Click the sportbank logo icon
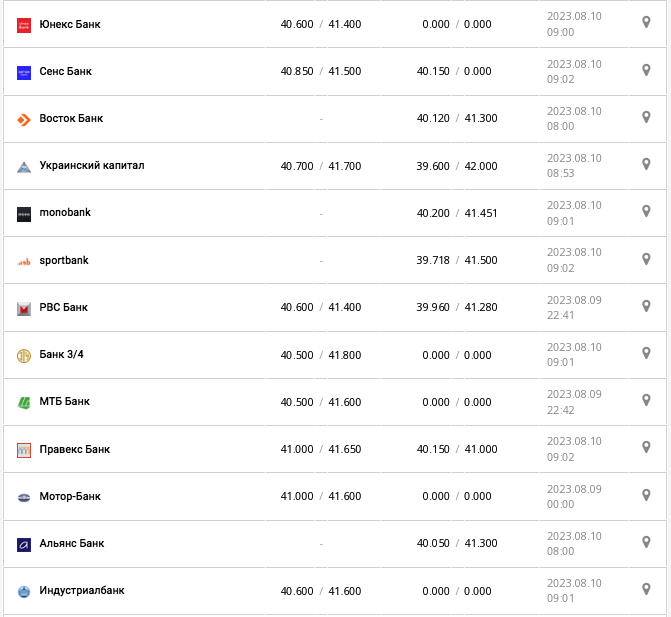This screenshot has height=617, width=671. pos(24,261)
